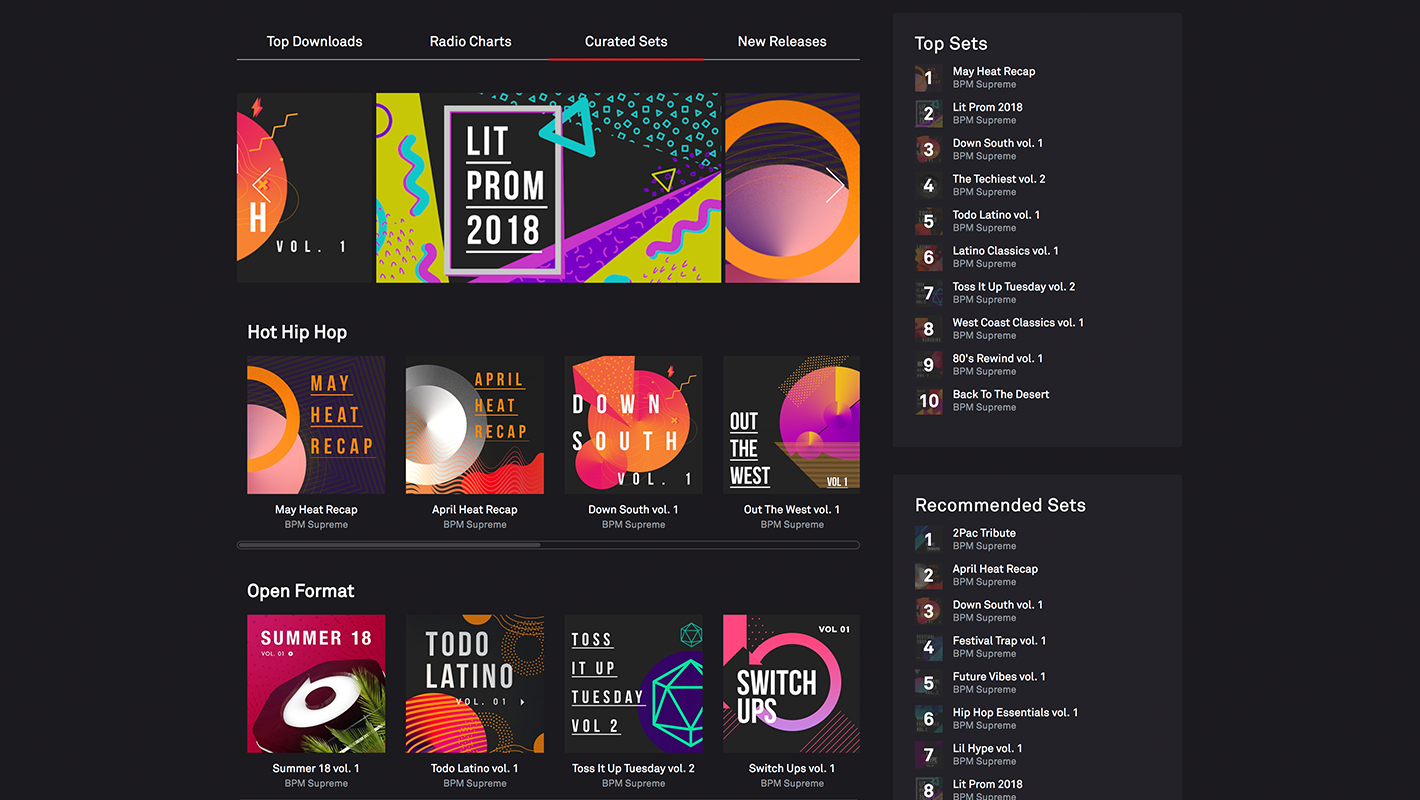Click the Todo Latino vol. 1 cover

[475, 684]
